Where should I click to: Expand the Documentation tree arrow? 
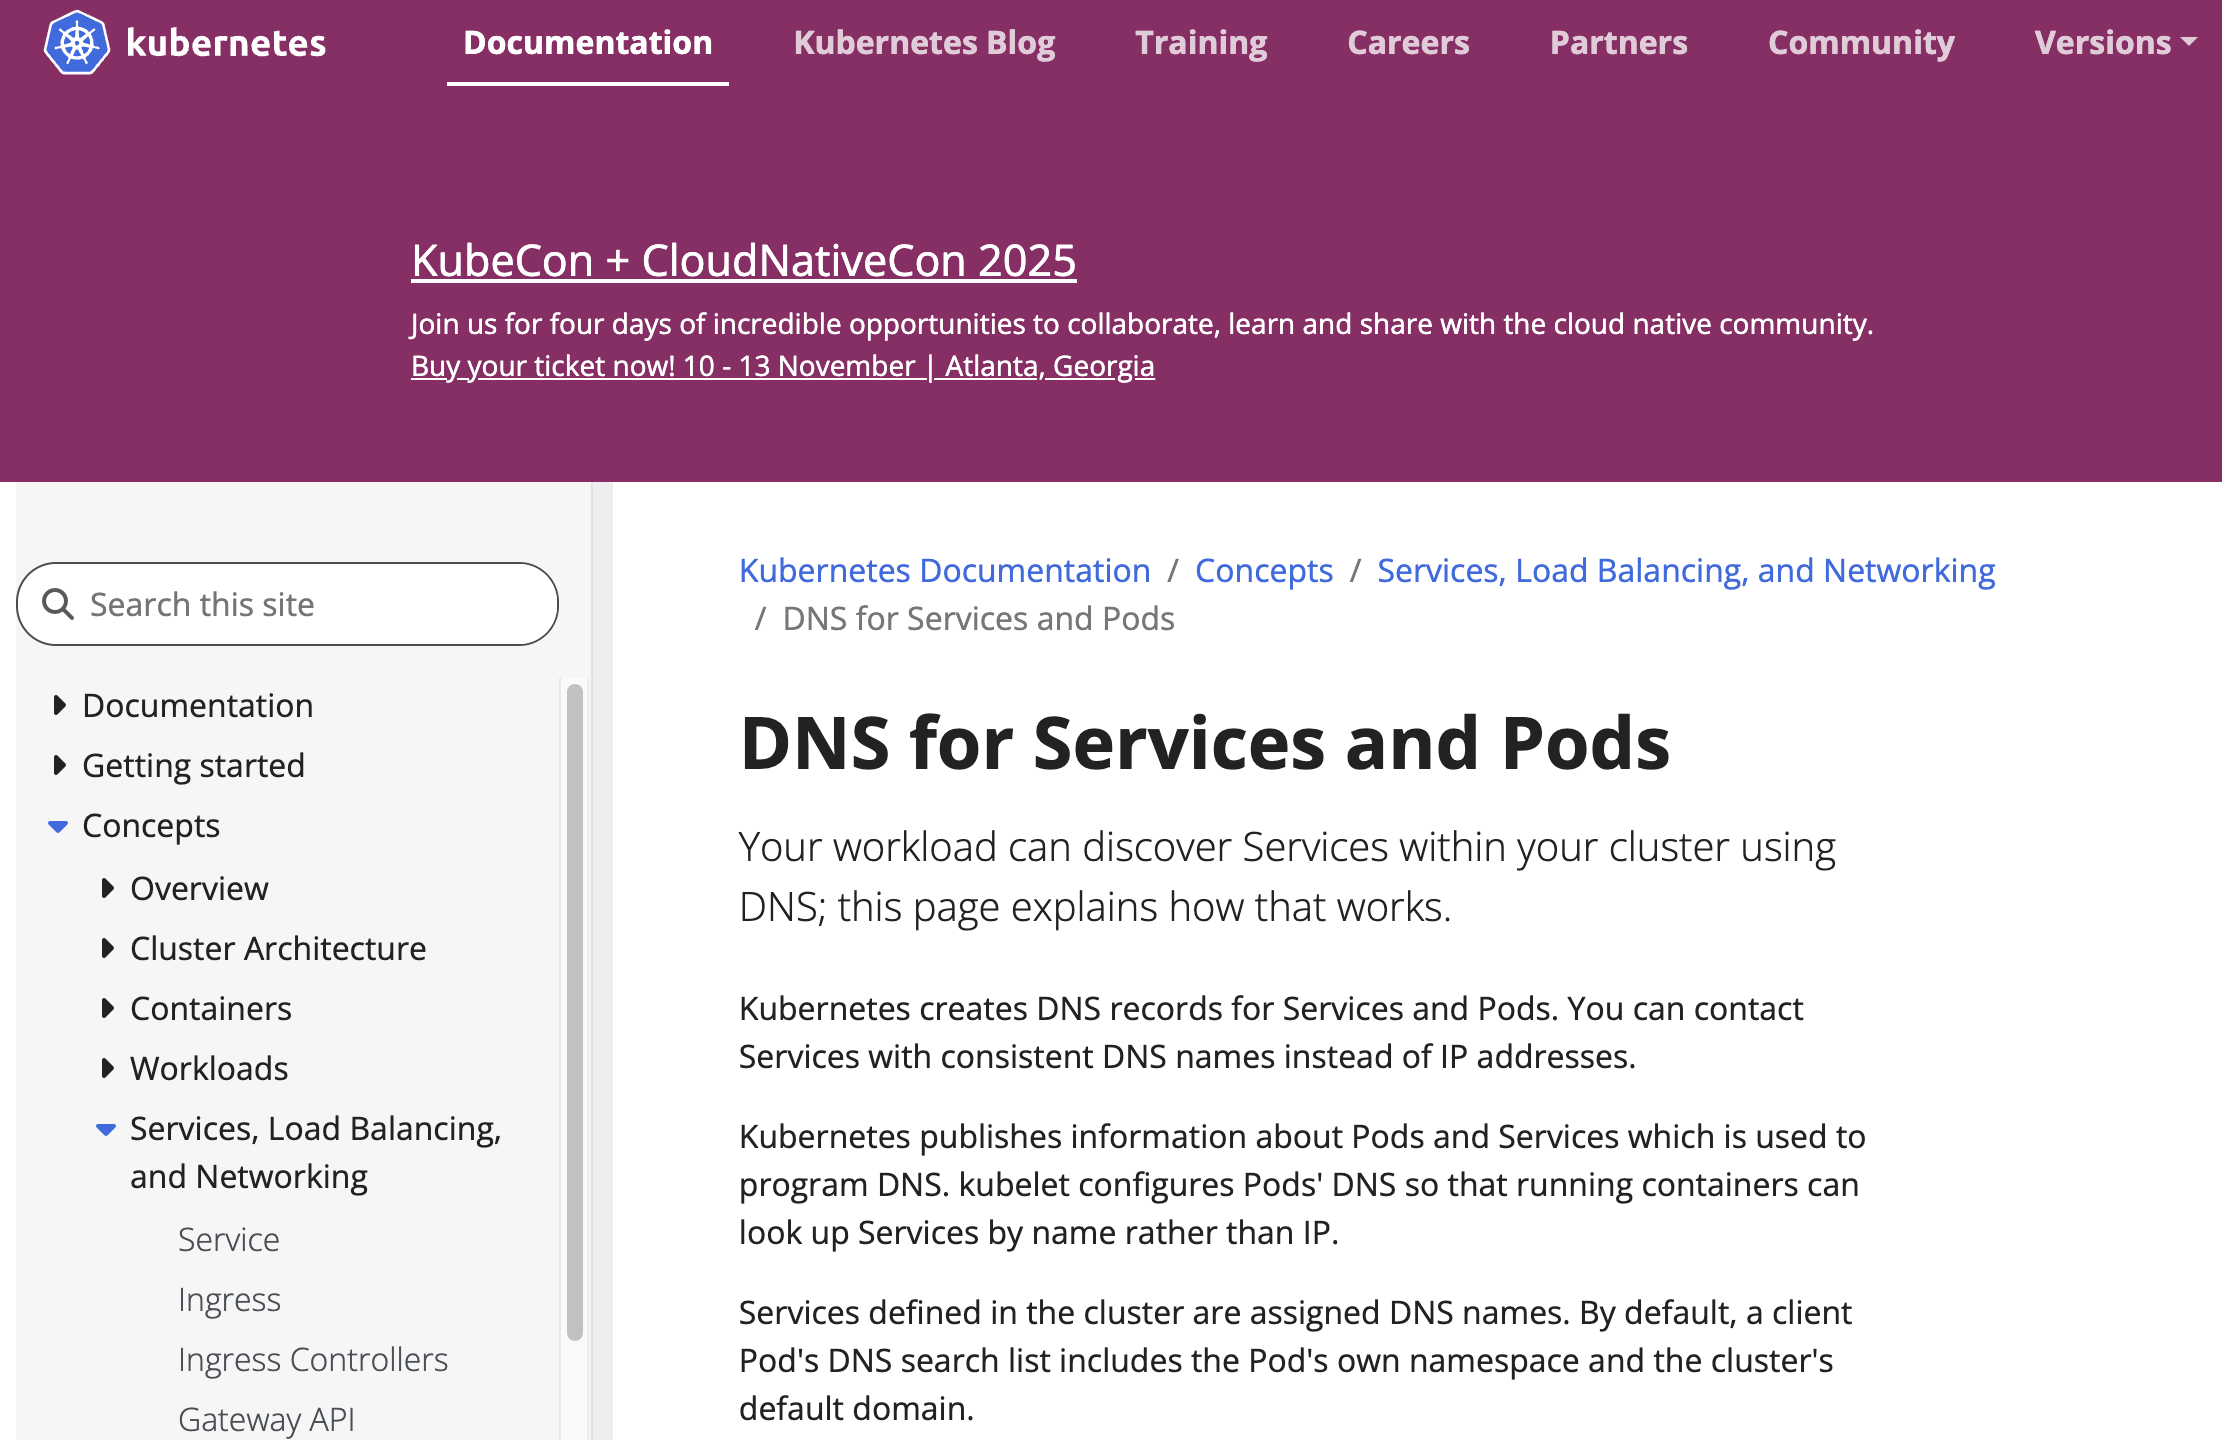(59, 705)
